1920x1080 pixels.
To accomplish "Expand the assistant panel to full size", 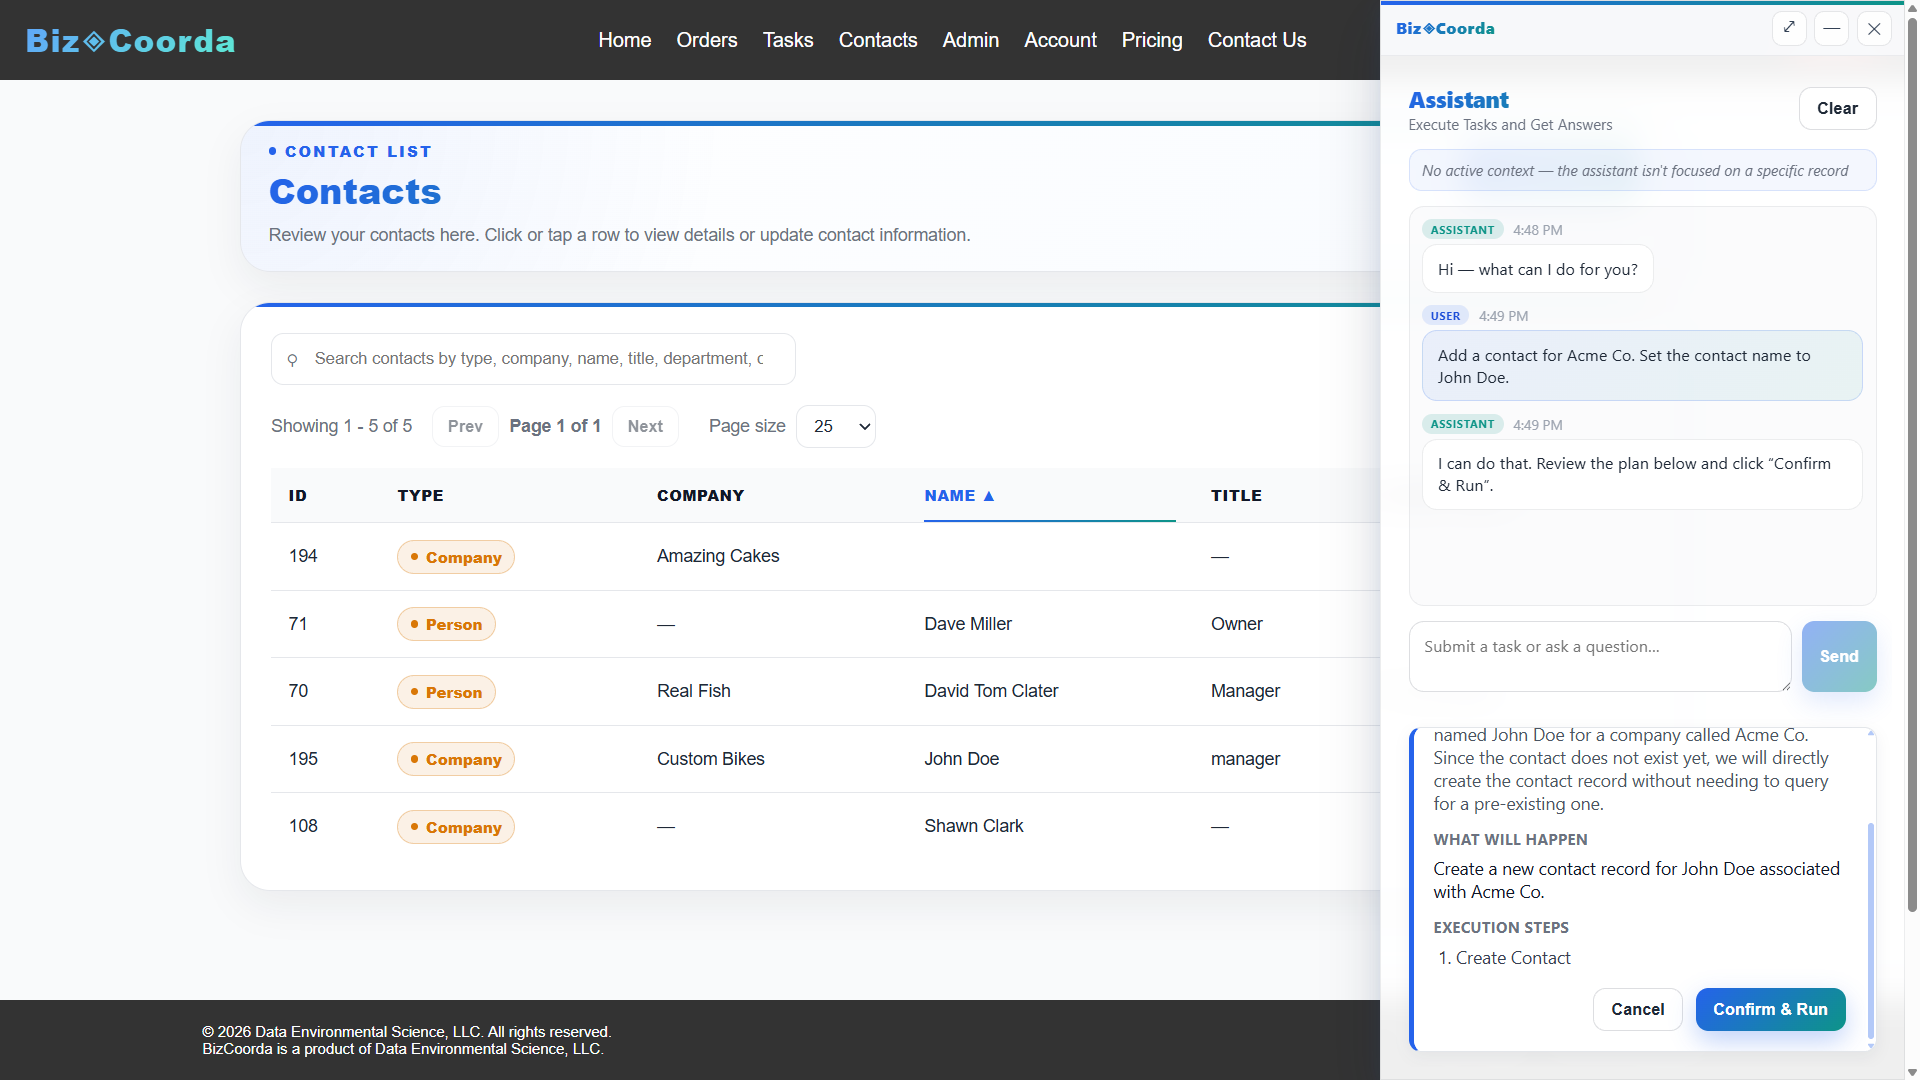I will [1789, 28].
